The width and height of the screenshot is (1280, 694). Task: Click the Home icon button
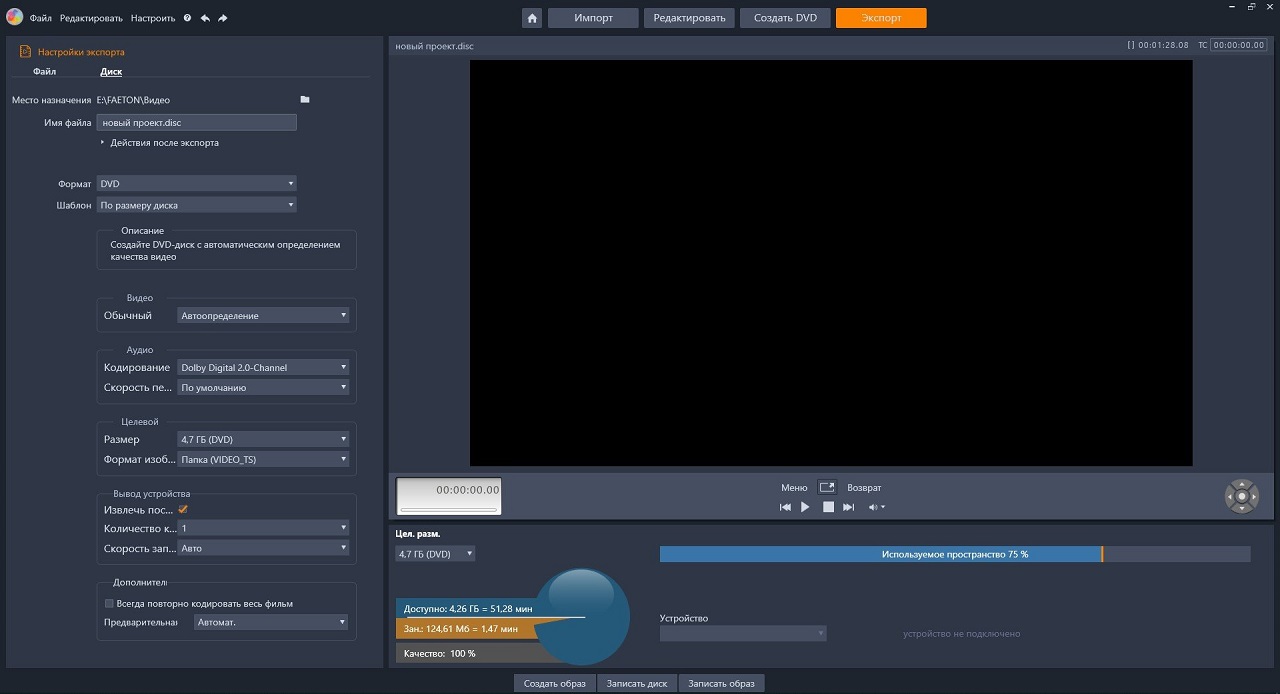(533, 18)
